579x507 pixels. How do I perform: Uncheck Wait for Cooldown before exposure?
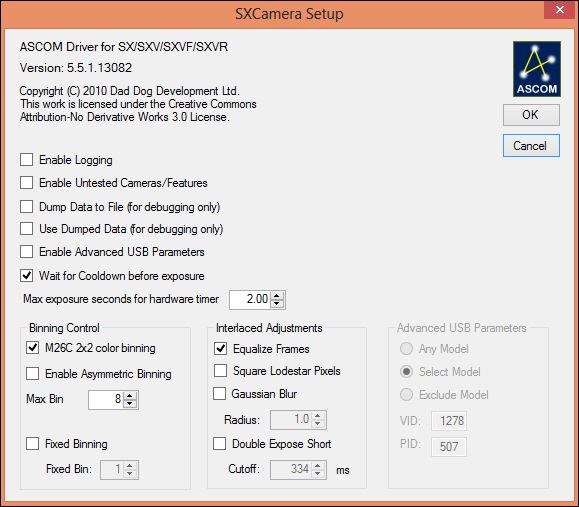[27, 276]
